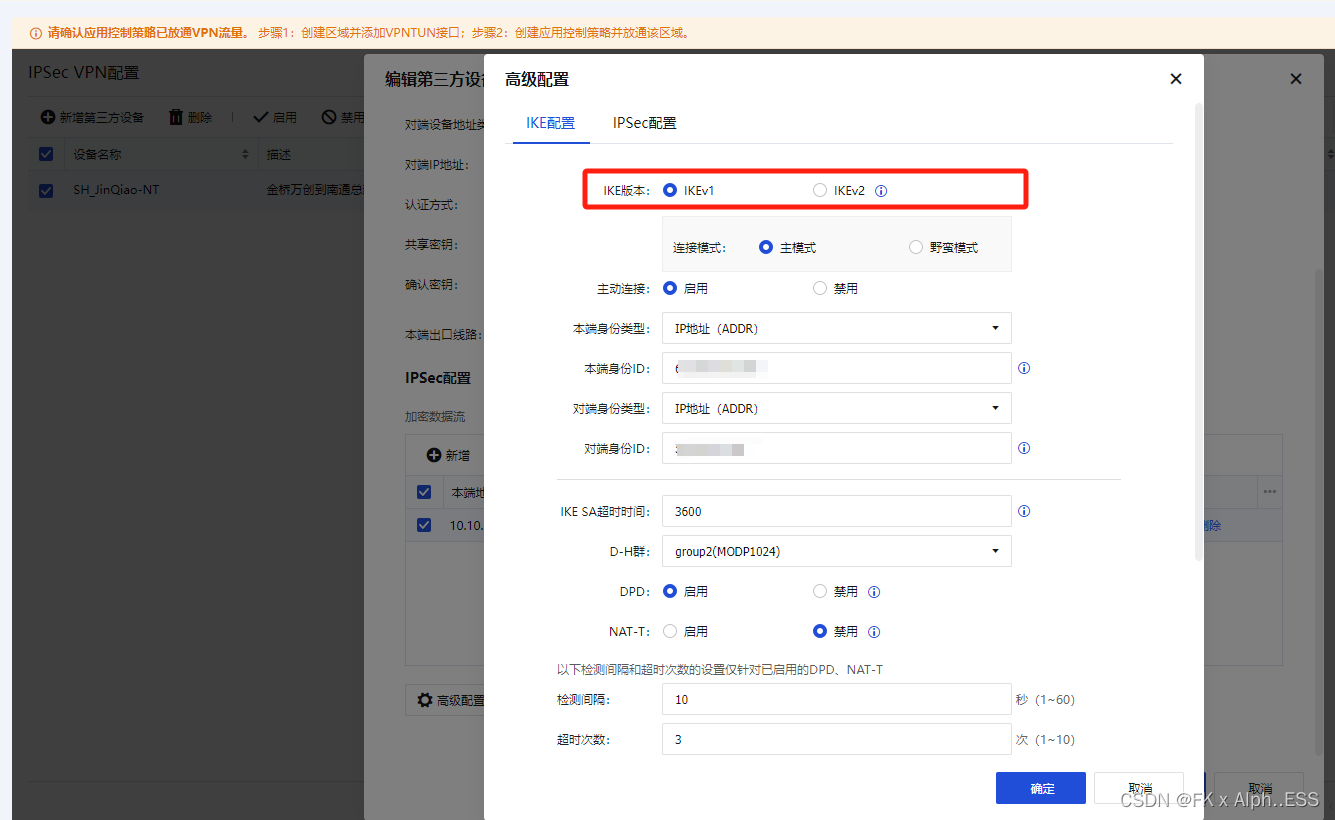
Task: Open D-H群 group2(MODP1024) dropdown
Action: tap(836, 551)
